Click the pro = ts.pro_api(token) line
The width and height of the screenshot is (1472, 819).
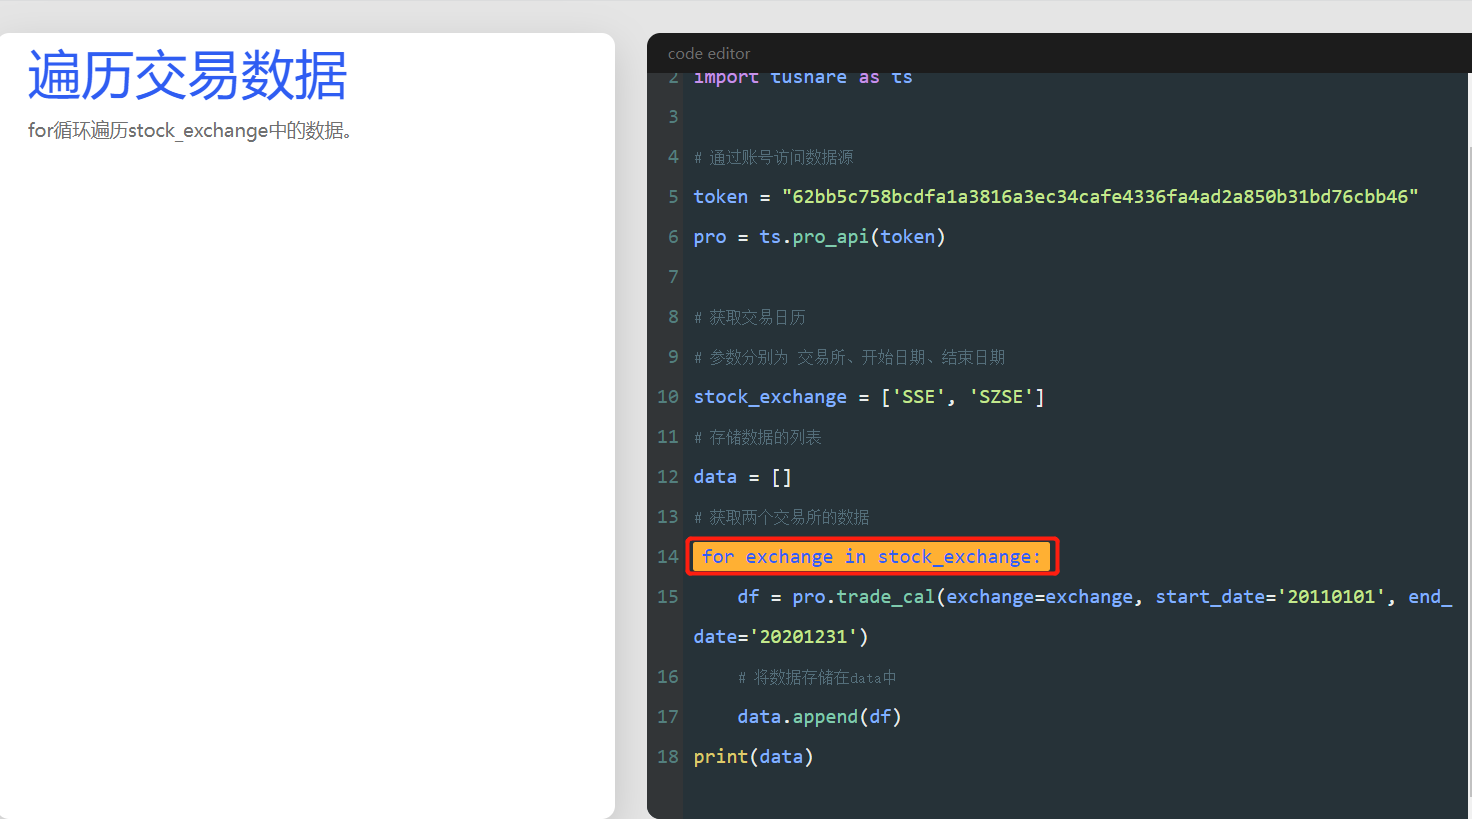pyautogui.click(x=819, y=237)
